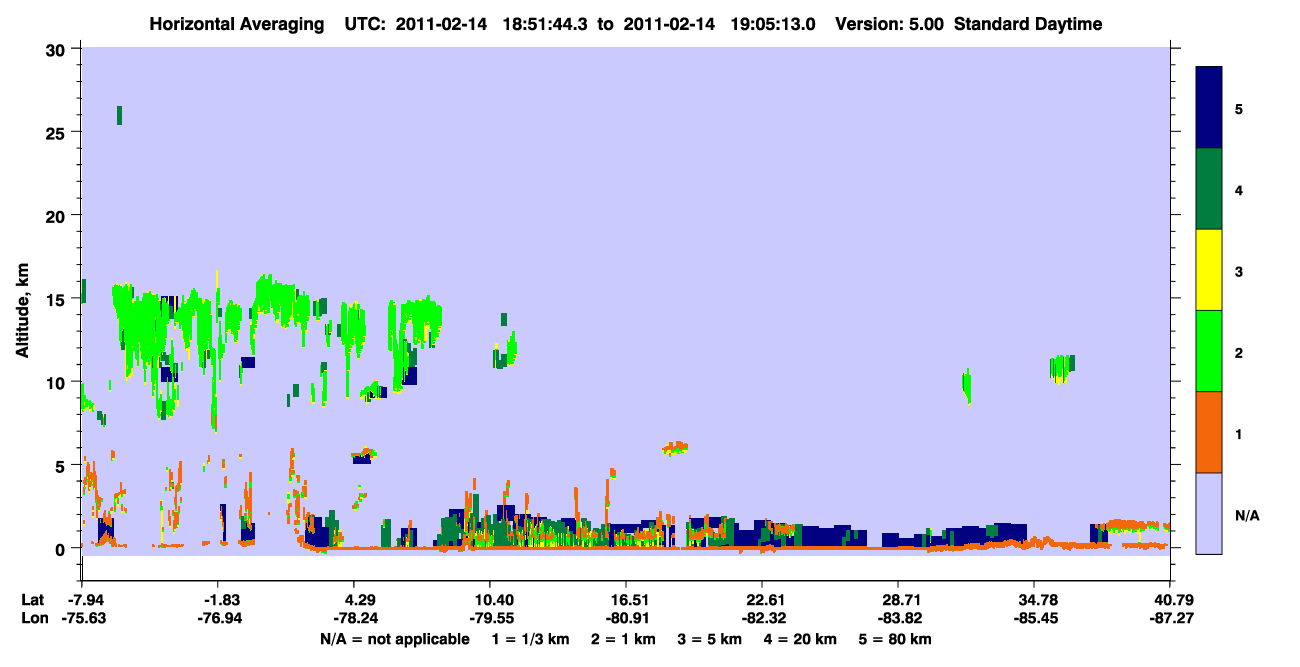Click the yellow colorbar segment for level 3
This screenshot has width=1300, height=667.
[x=1209, y=270]
